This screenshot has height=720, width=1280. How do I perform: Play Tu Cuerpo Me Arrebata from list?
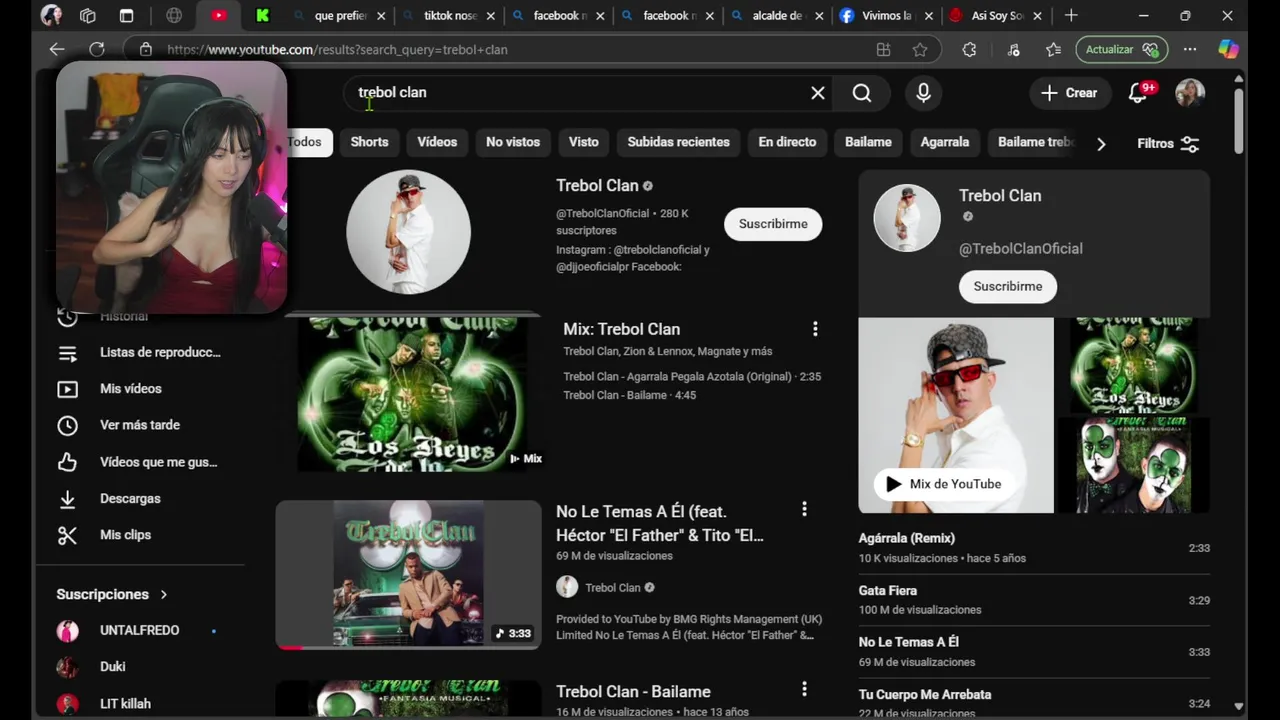point(1034,702)
